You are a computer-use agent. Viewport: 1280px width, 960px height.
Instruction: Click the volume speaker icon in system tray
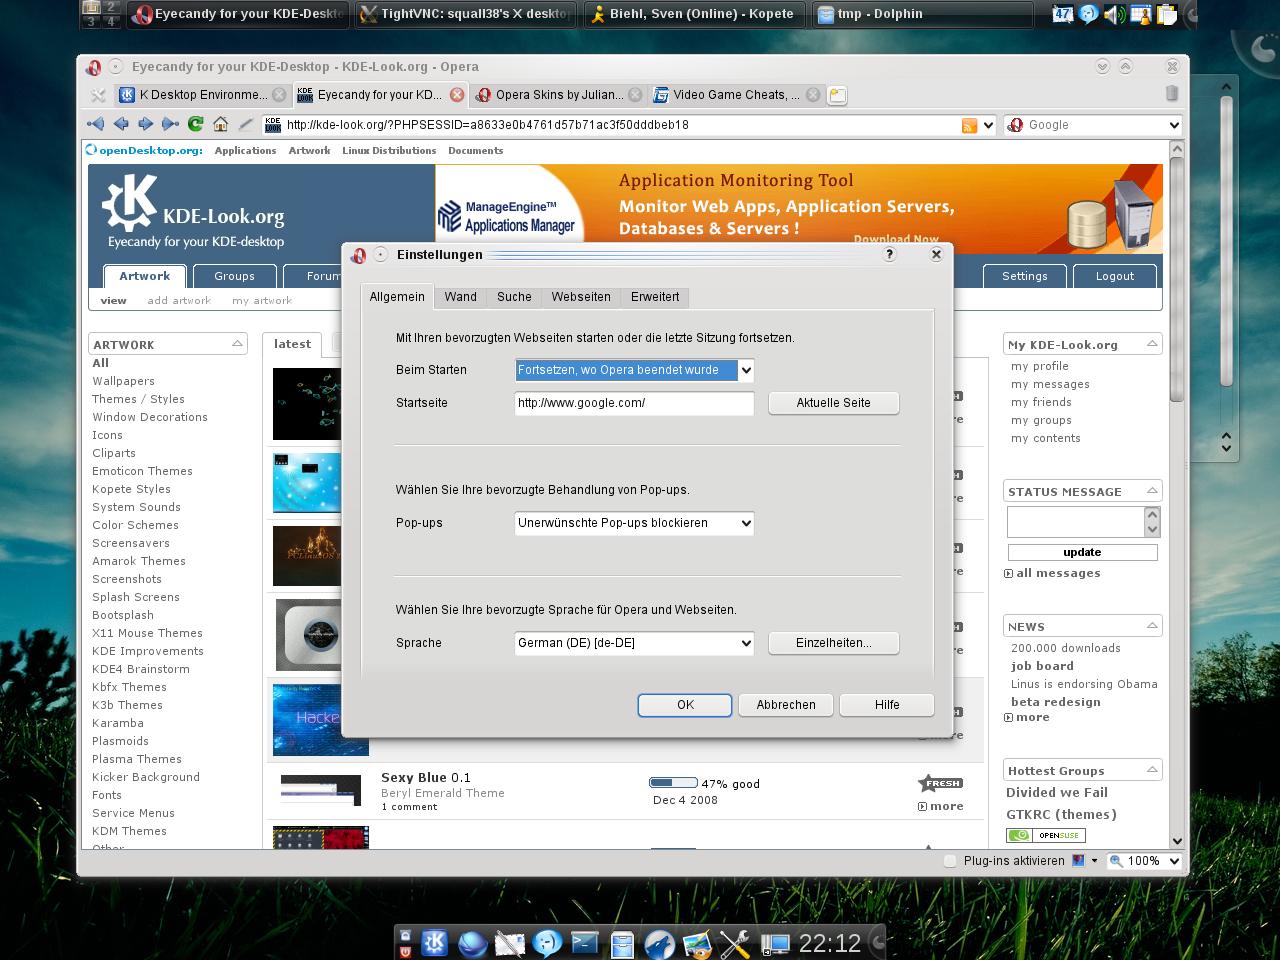(1115, 14)
